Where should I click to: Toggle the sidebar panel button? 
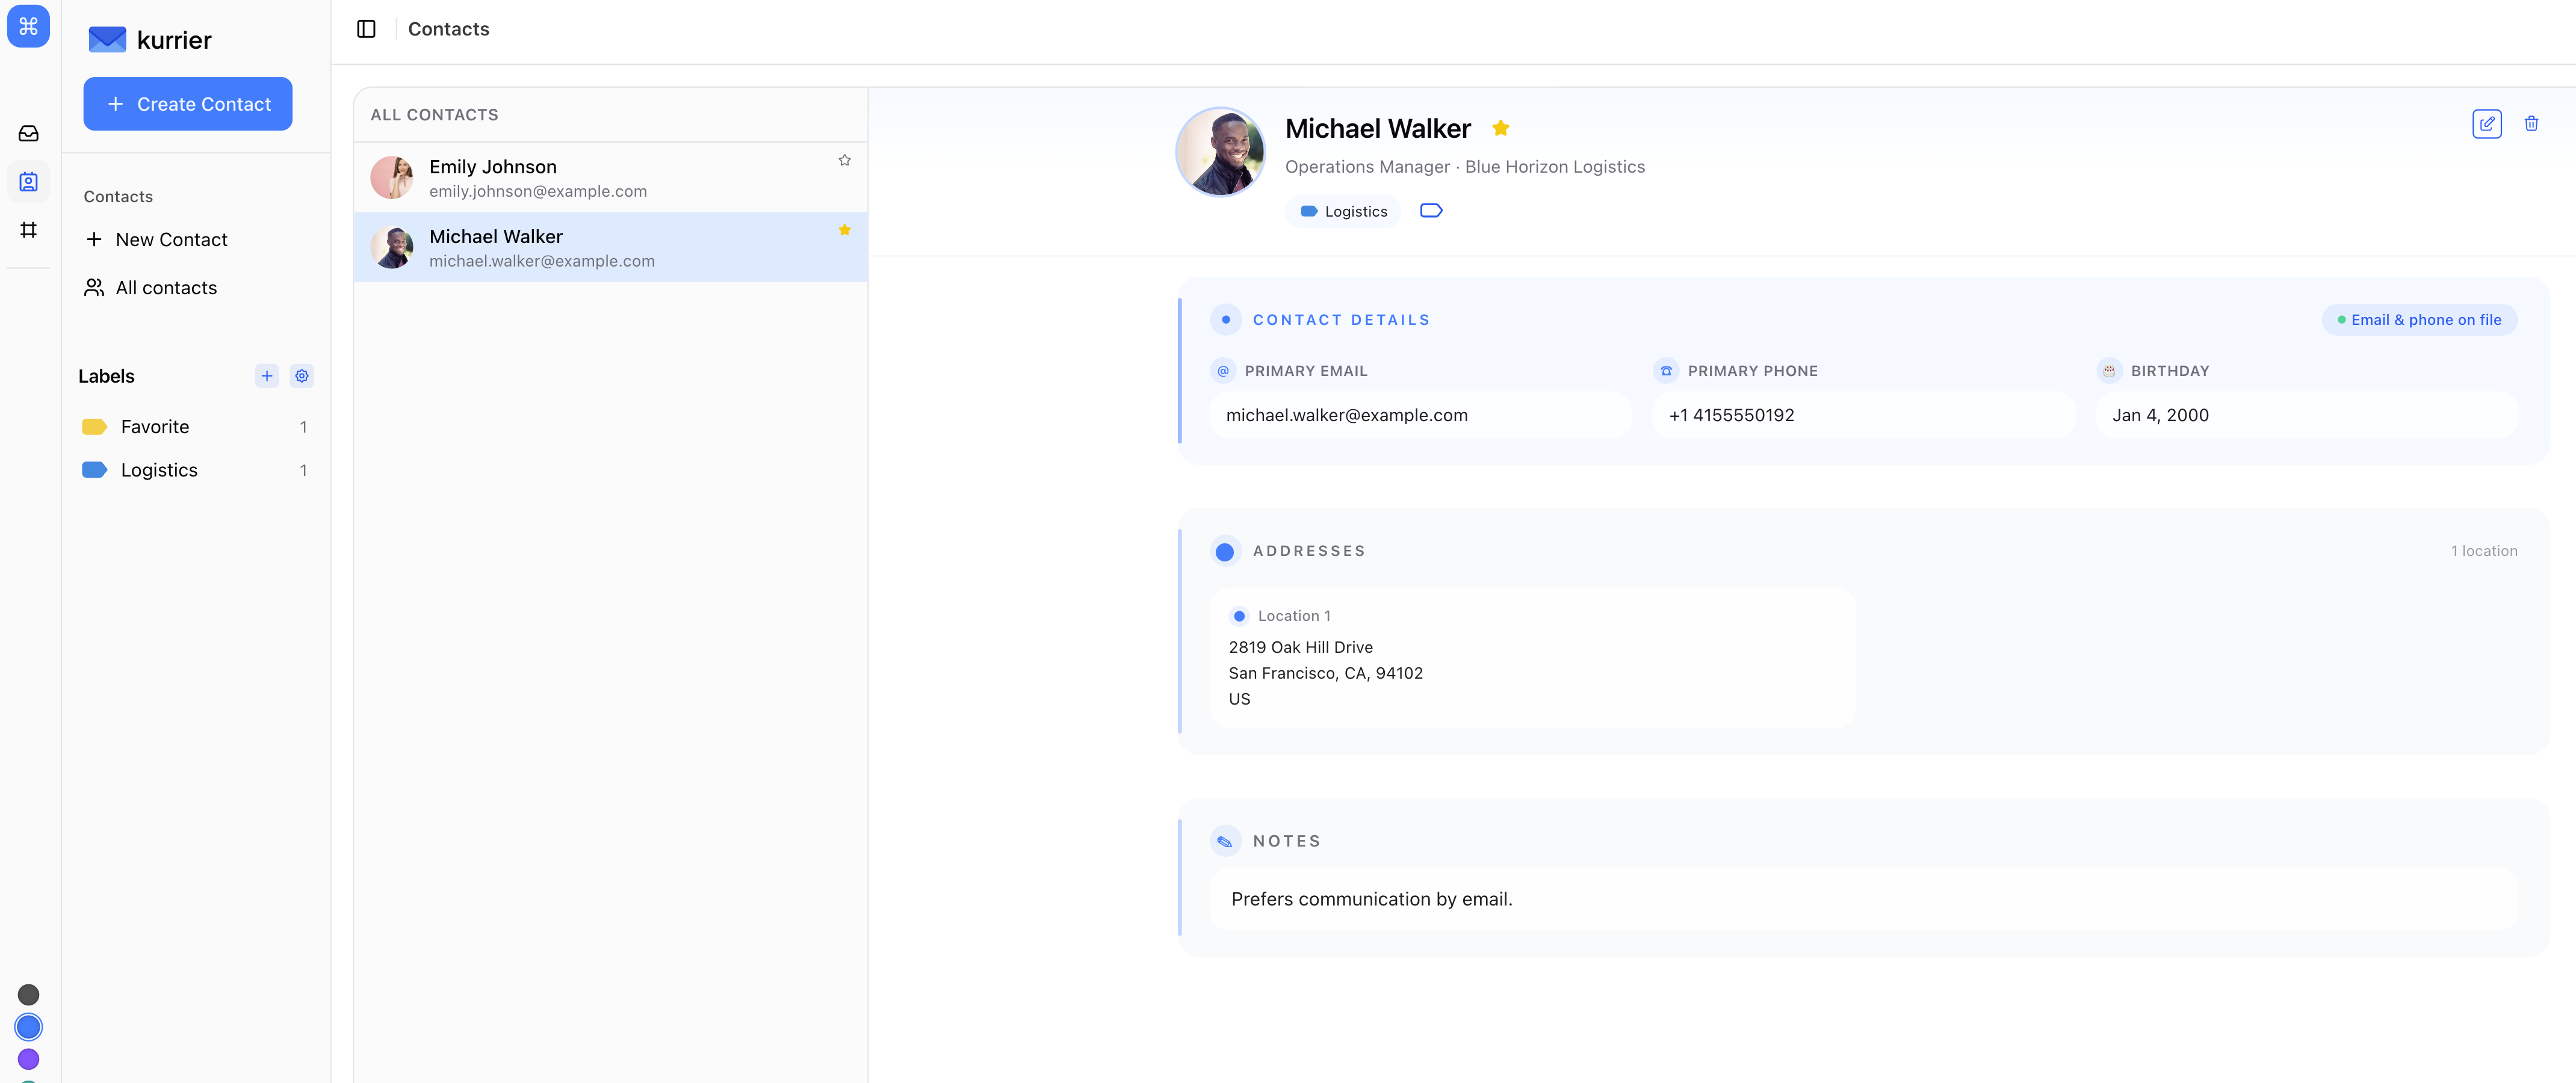pyautogui.click(x=366, y=29)
